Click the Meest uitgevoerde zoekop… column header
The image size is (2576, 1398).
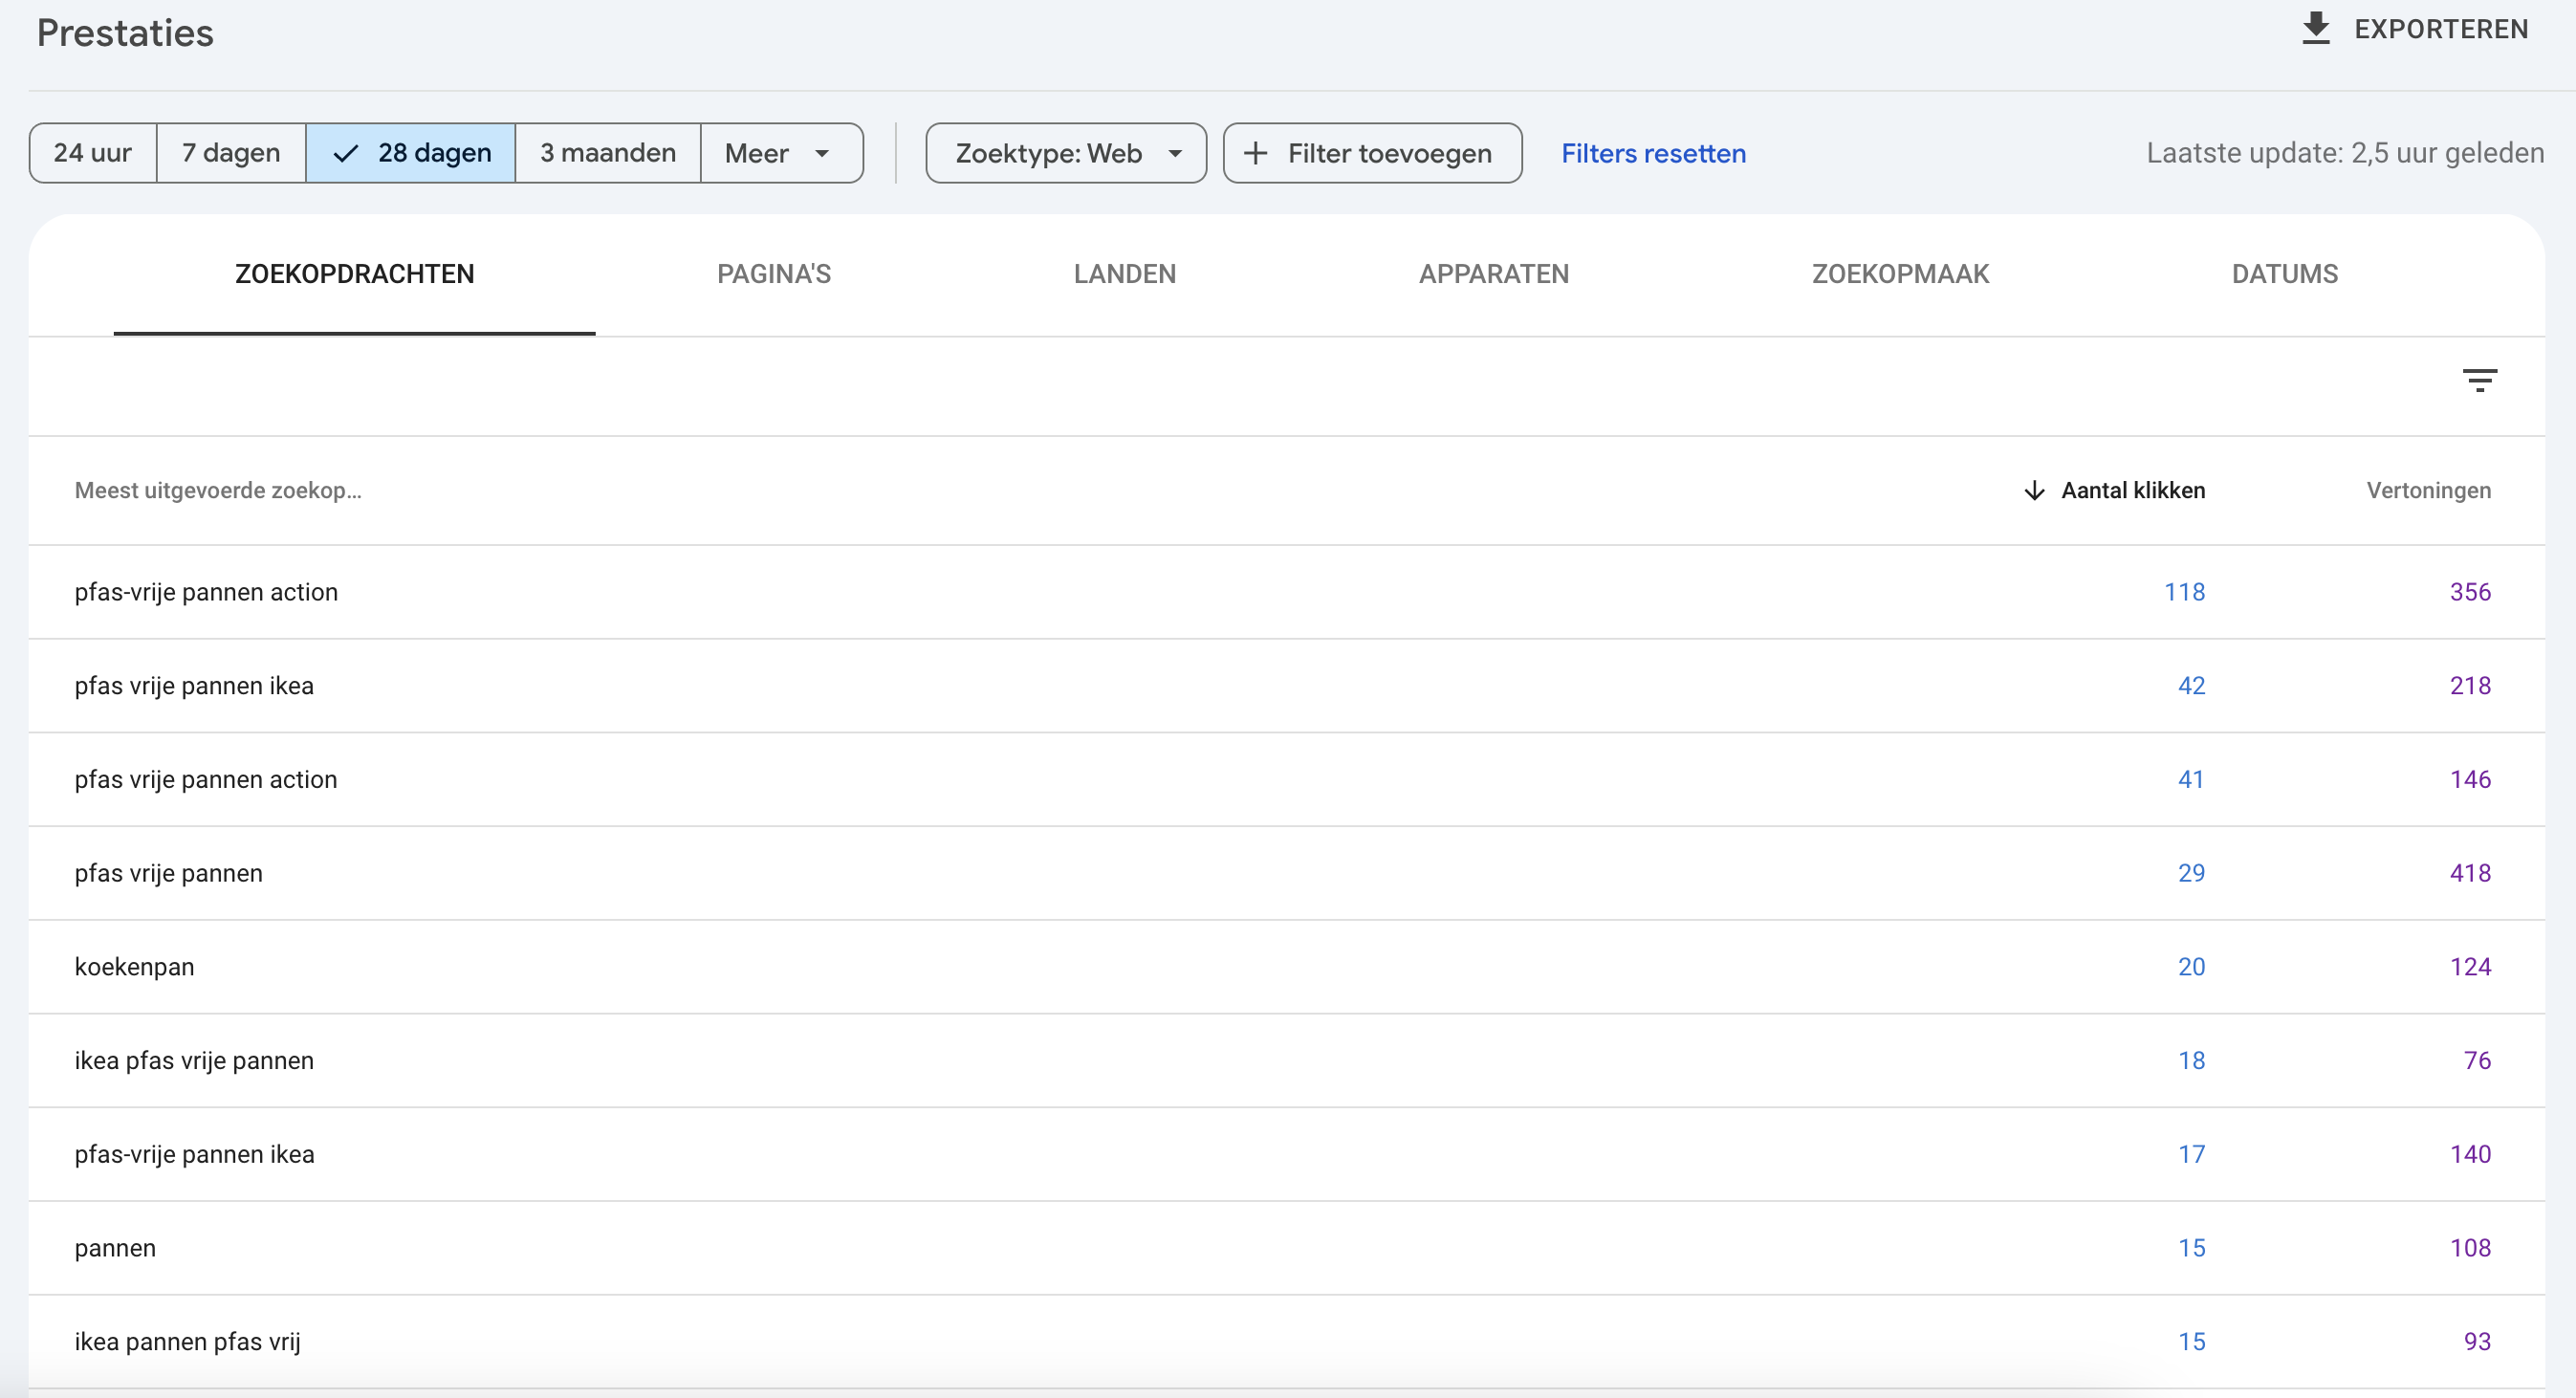click(x=218, y=491)
